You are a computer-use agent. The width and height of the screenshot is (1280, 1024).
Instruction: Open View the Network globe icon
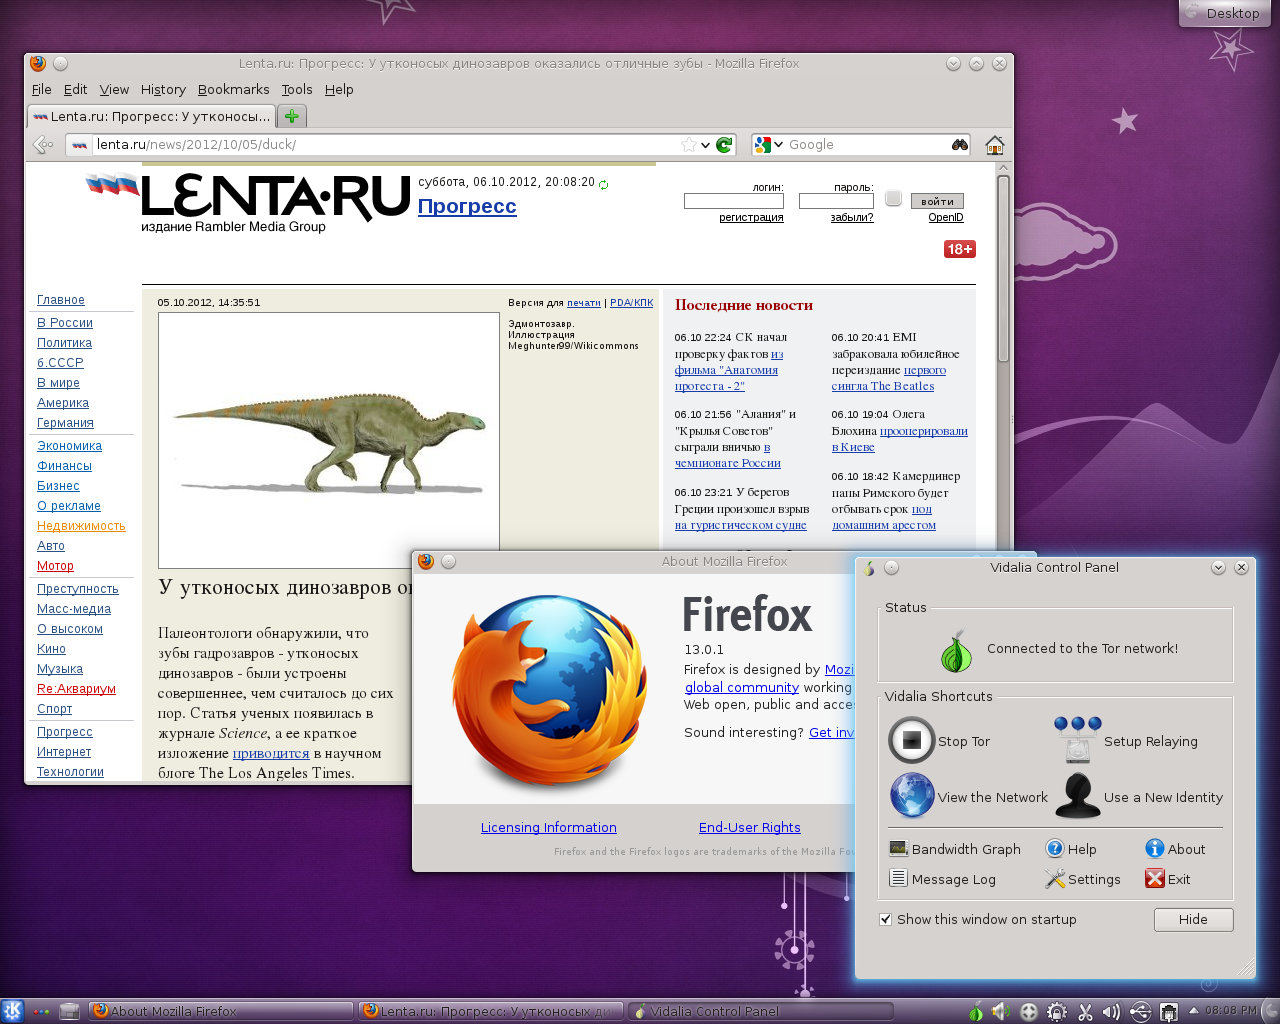point(912,796)
